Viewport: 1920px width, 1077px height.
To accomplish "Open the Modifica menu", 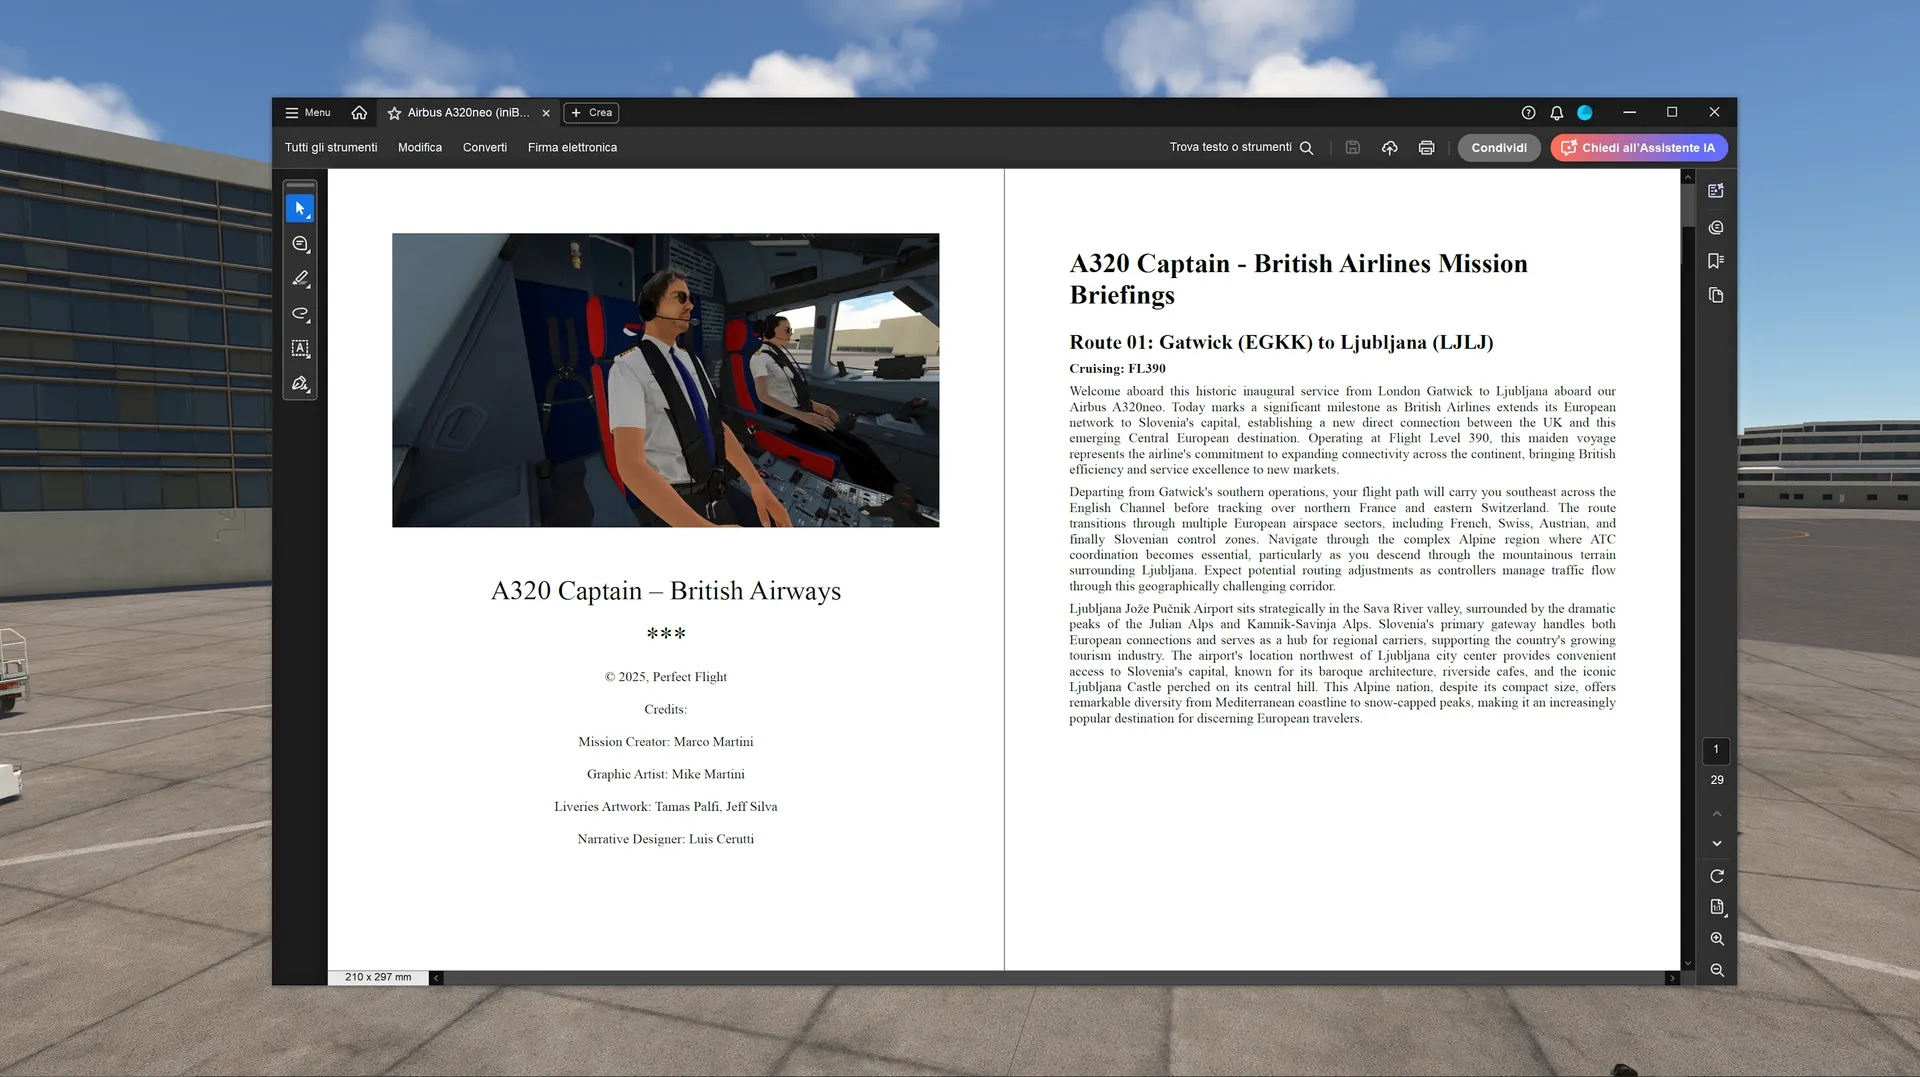I will click(x=420, y=148).
